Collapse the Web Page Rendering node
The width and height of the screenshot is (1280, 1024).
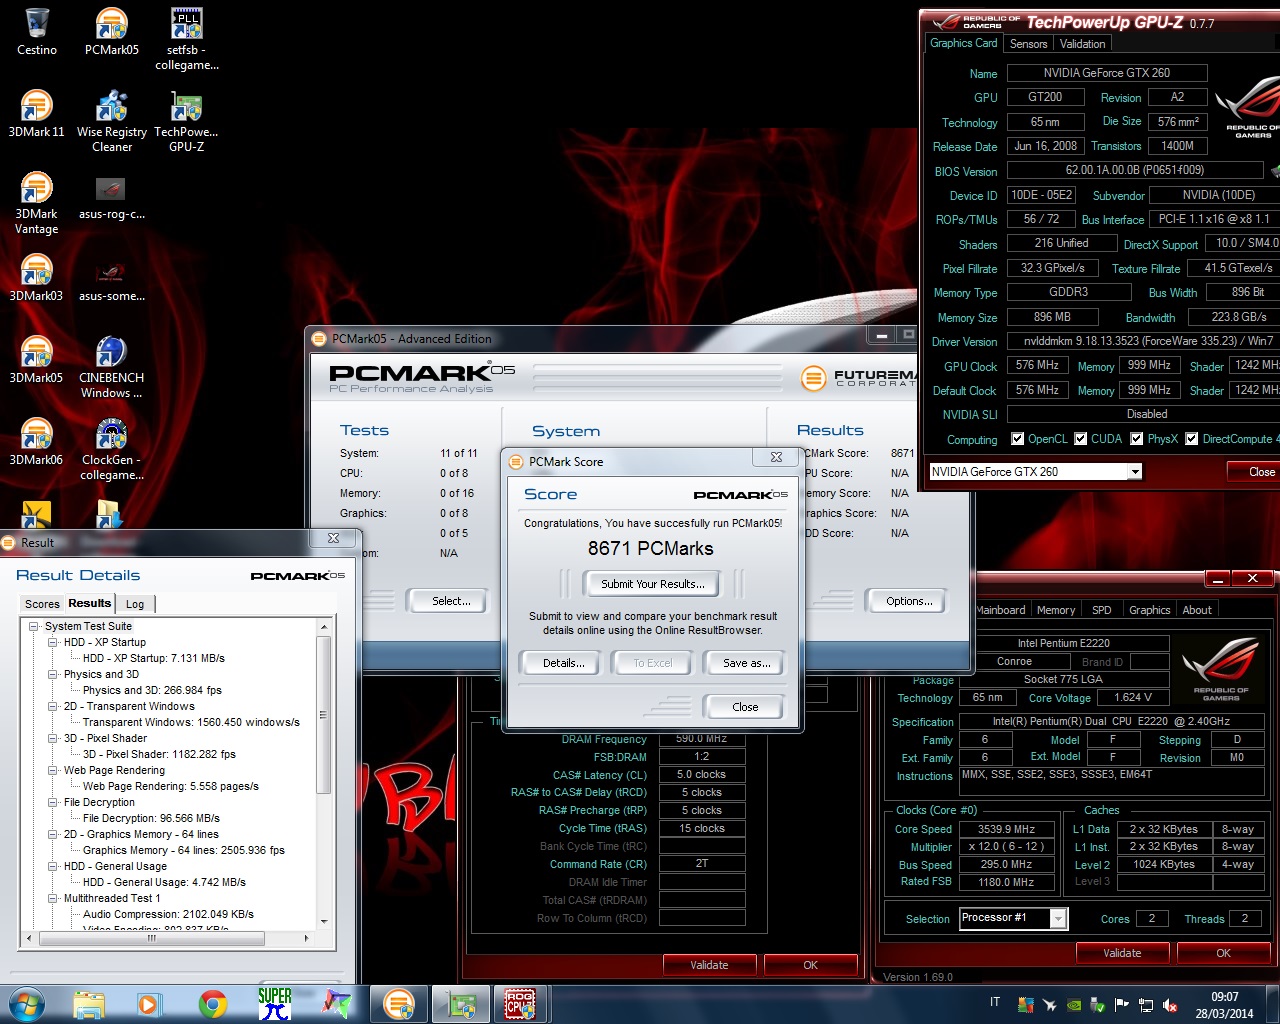point(53,771)
